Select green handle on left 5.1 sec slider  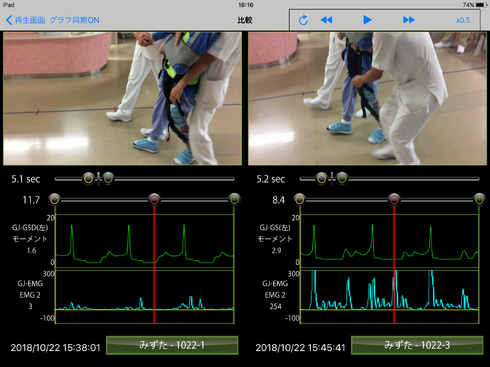coord(108,179)
